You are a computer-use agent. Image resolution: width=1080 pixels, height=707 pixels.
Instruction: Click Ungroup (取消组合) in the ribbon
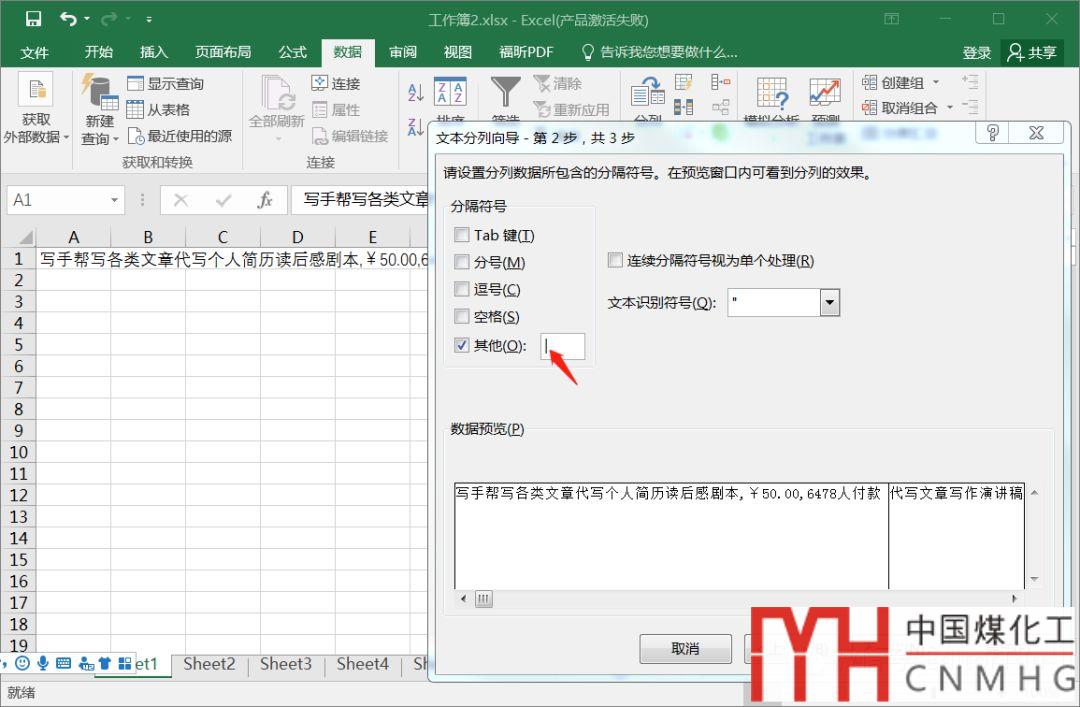coord(900,107)
